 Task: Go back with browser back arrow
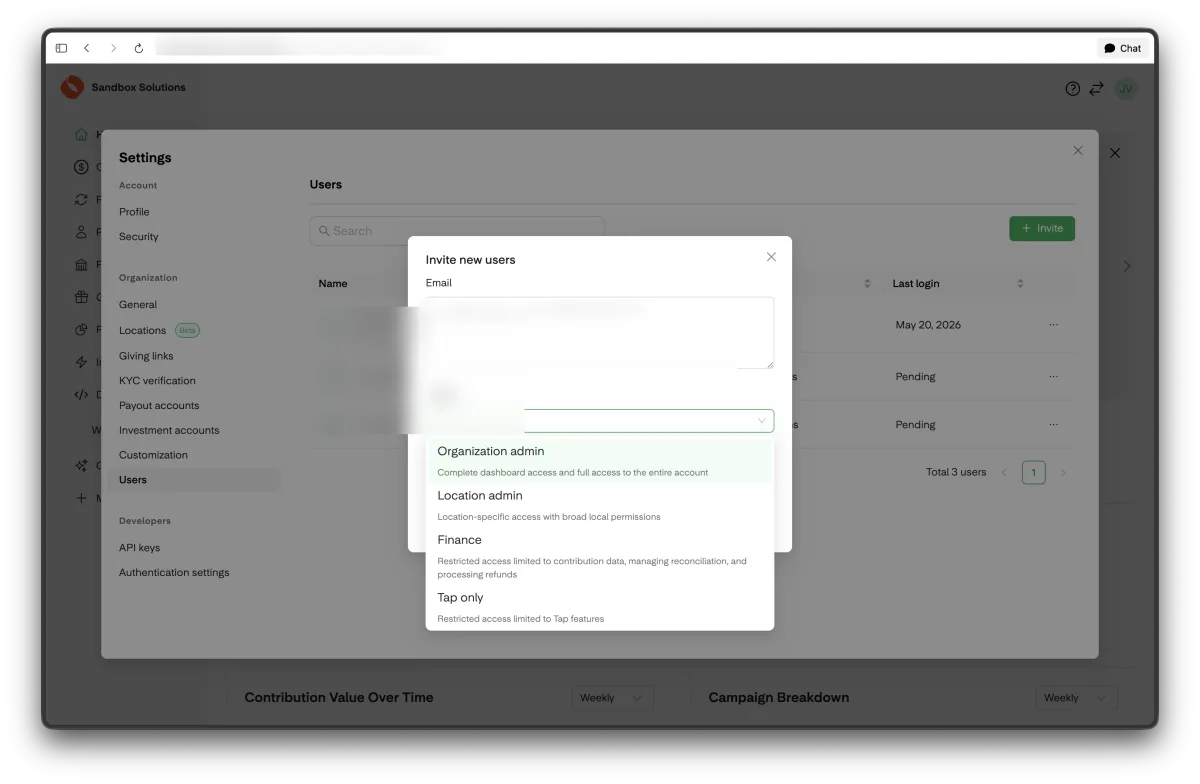(x=87, y=48)
